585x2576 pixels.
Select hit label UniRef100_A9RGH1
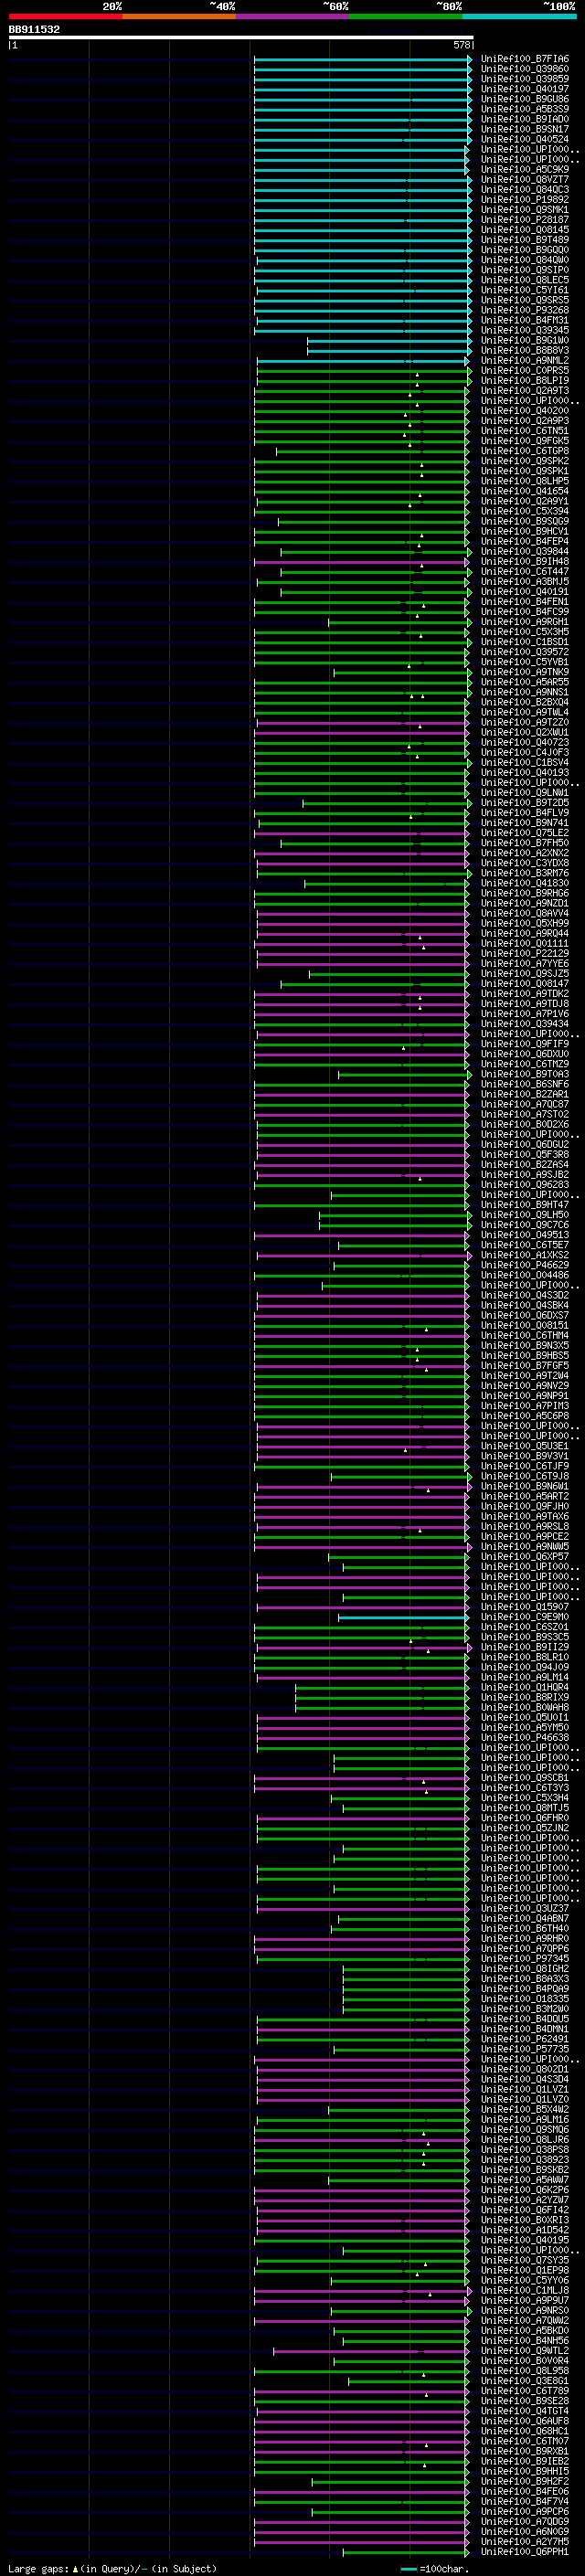(x=525, y=622)
